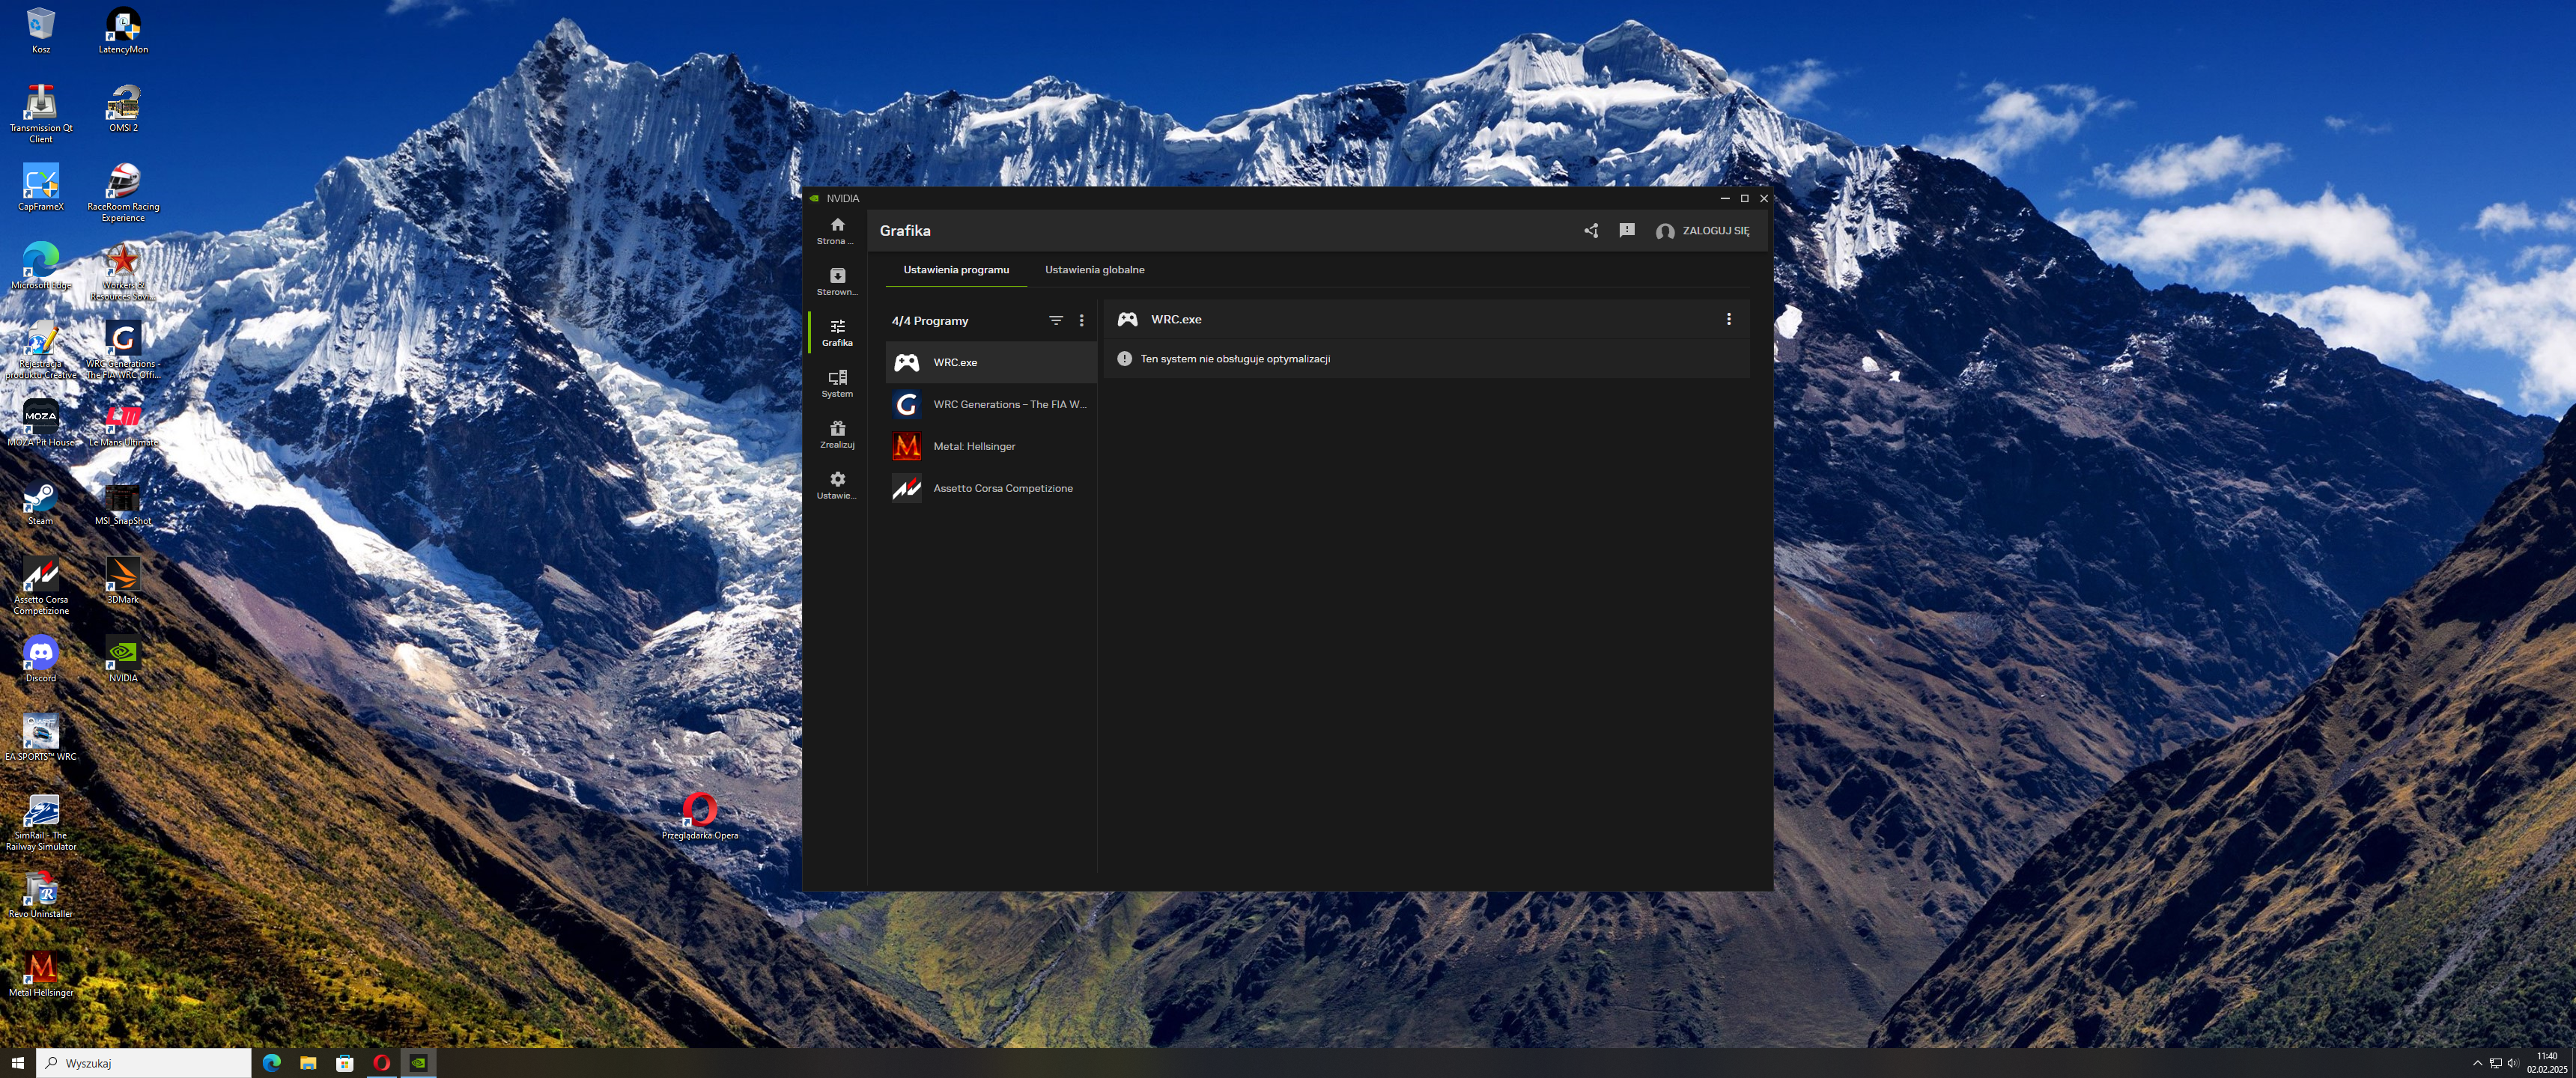Open three-dot menu next to 4/4 Programy
The image size is (2576, 1078).
(1081, 321)
